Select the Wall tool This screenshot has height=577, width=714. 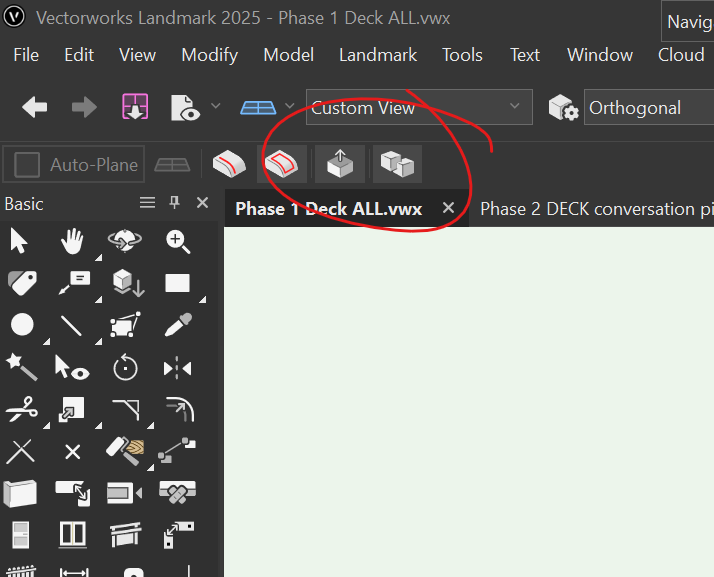[20, 492]
